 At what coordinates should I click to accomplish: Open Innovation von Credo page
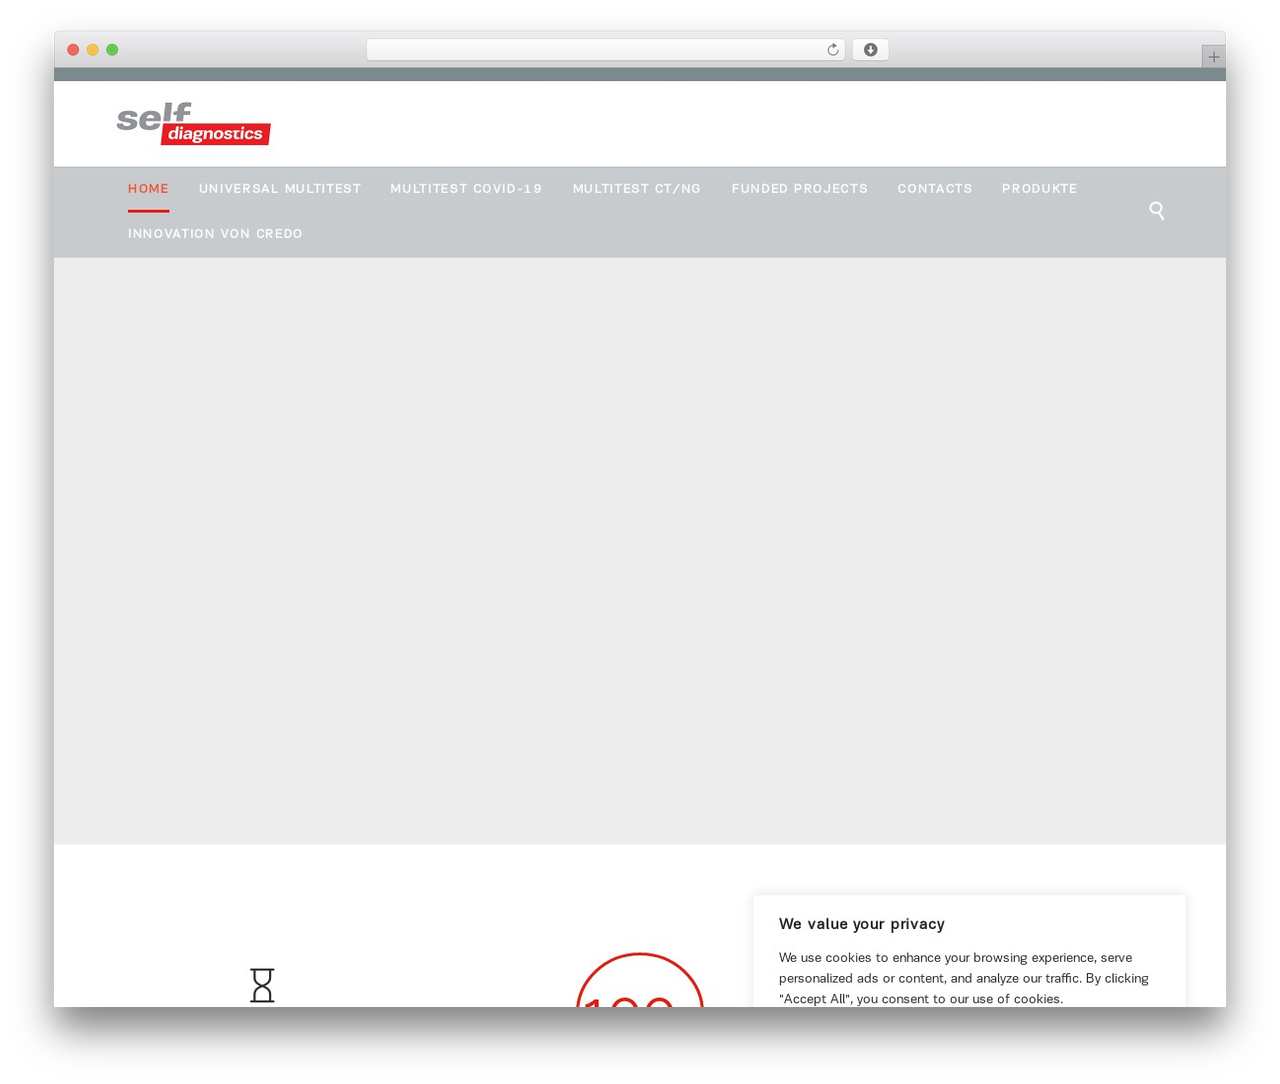coord(215,233)
